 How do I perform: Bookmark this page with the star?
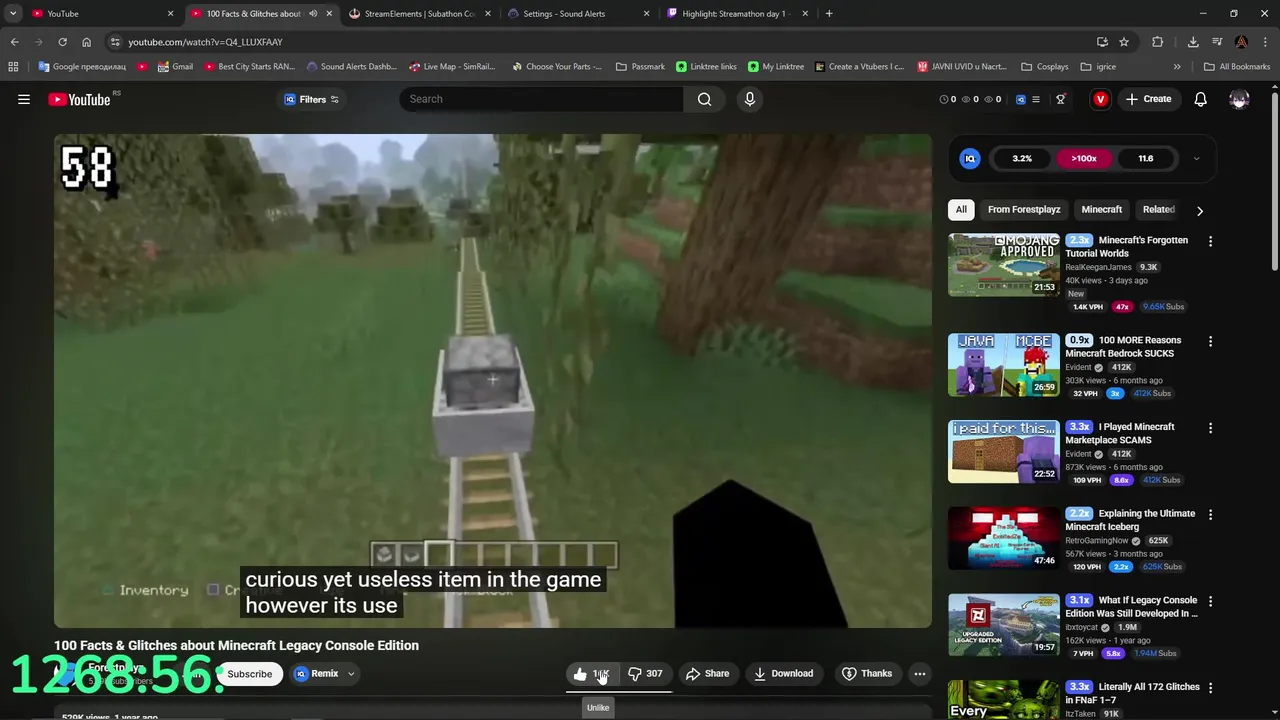pos(1124,42)
